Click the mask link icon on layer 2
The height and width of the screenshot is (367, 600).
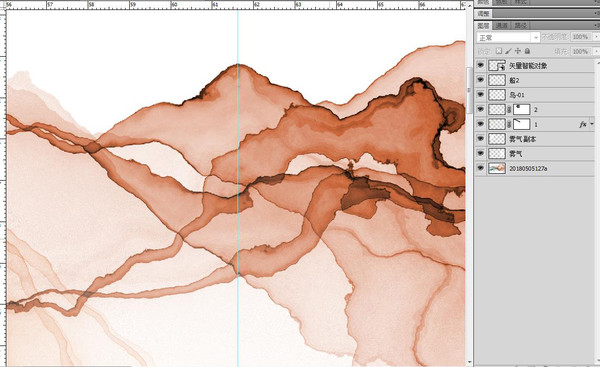509,110
